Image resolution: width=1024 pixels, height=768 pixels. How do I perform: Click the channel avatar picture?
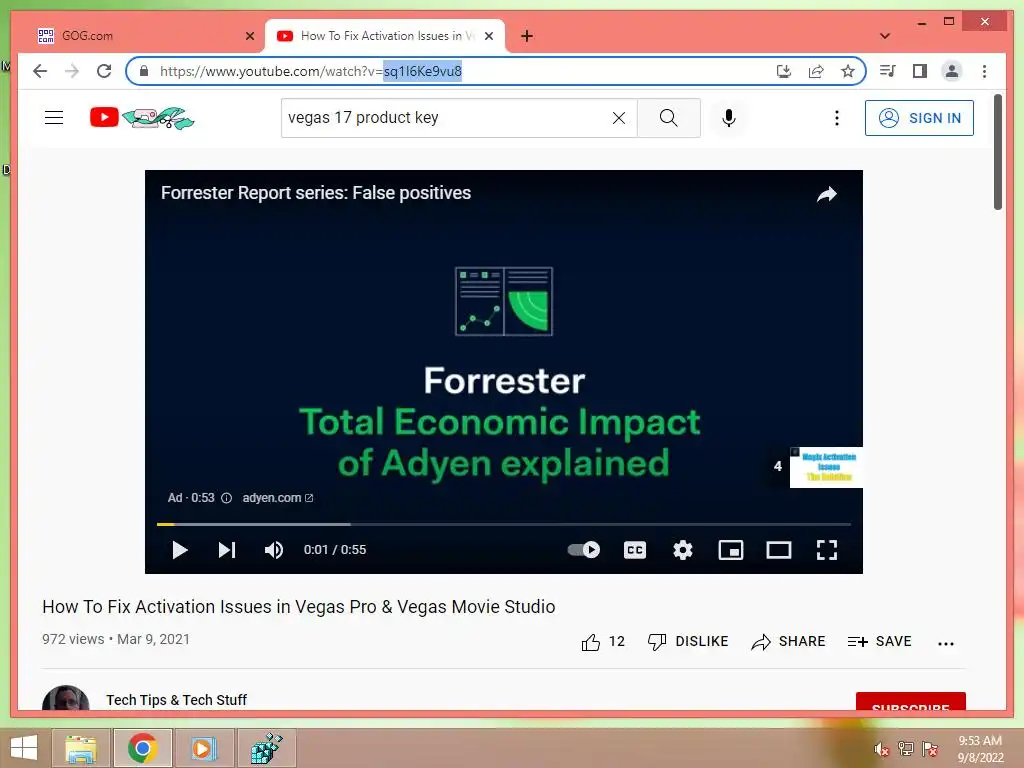(65, 698)
